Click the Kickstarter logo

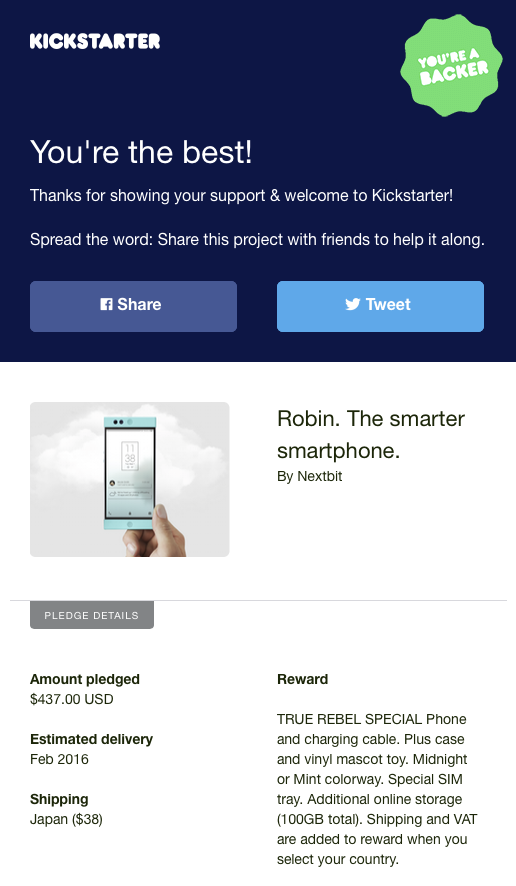point(95,41)
